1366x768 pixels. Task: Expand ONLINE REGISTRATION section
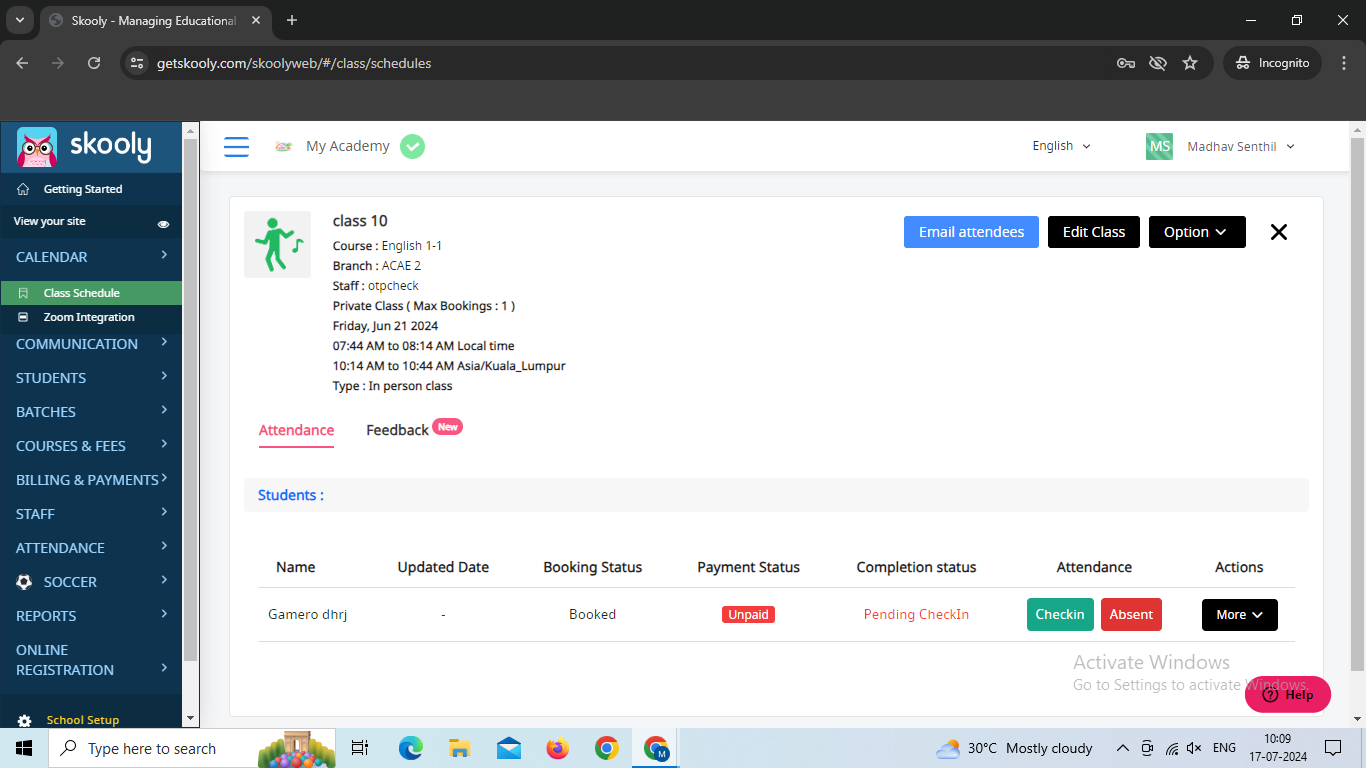pos(91,660)
